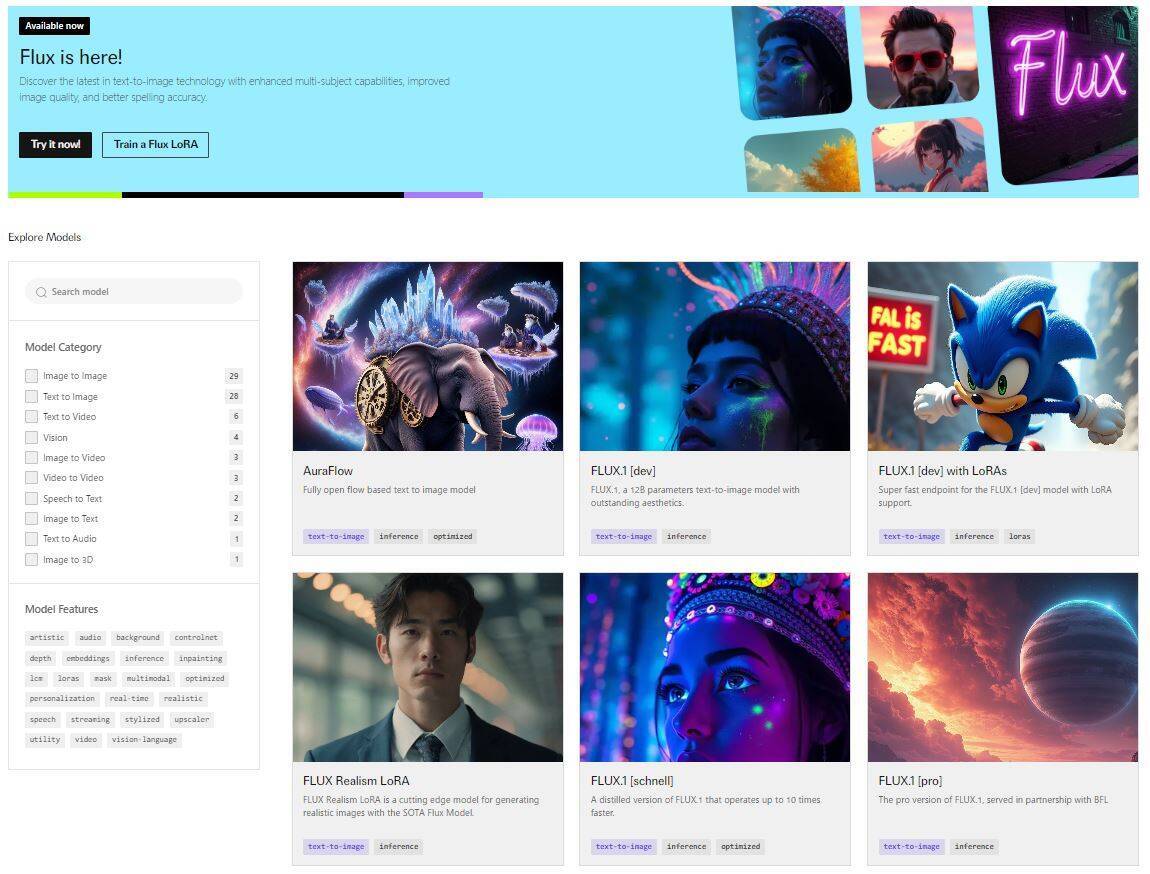Click the inpainting feature tag

pos(200,659)
